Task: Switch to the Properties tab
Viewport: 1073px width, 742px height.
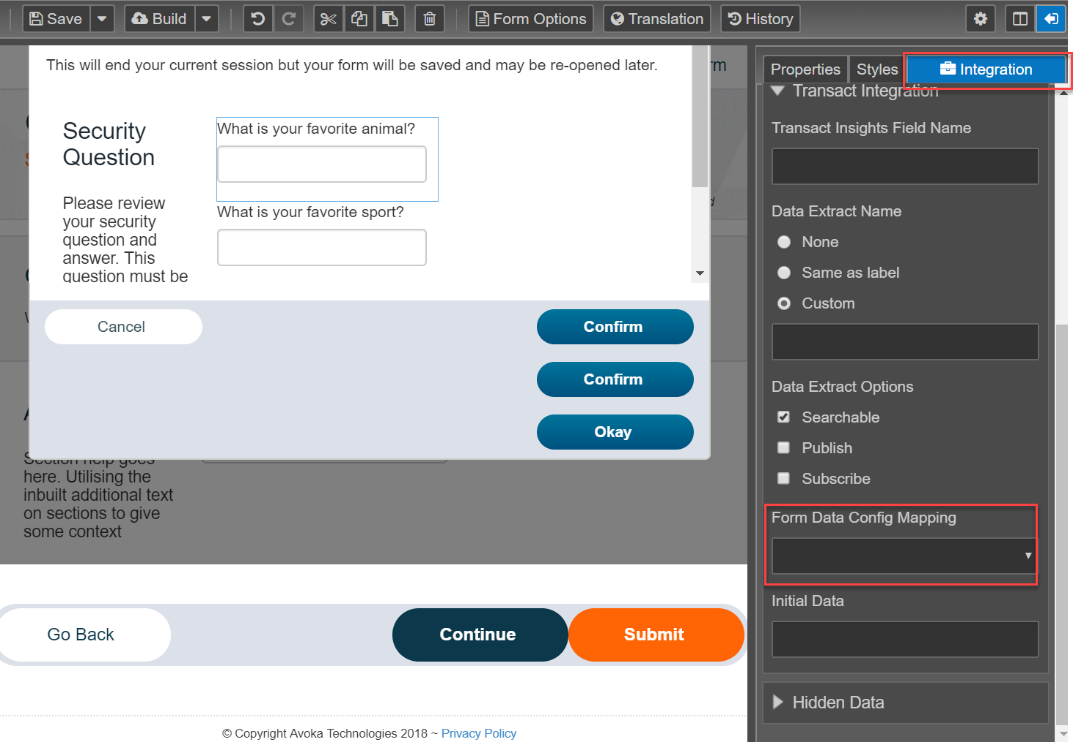Action: point(805,69)
